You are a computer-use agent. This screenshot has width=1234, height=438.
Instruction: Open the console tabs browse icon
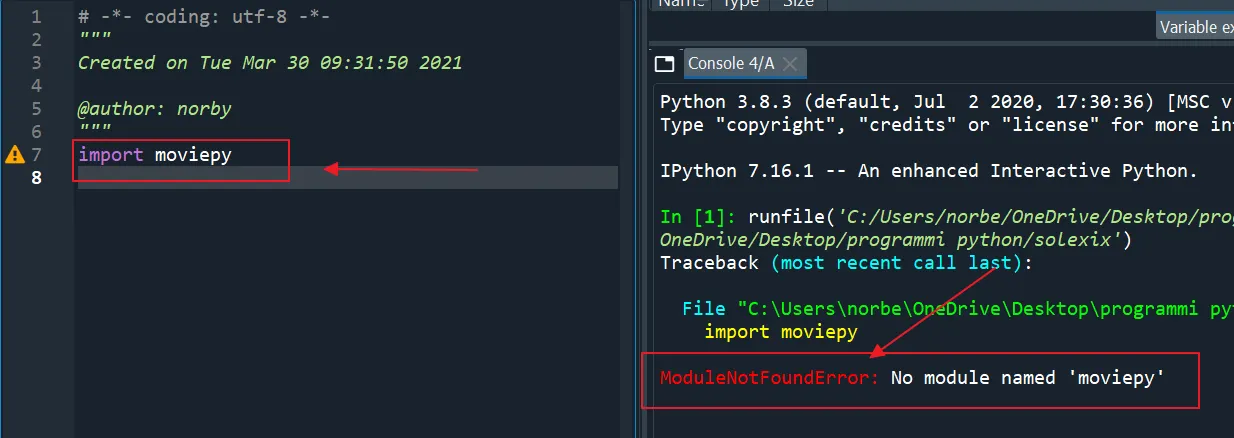[664, 64]
